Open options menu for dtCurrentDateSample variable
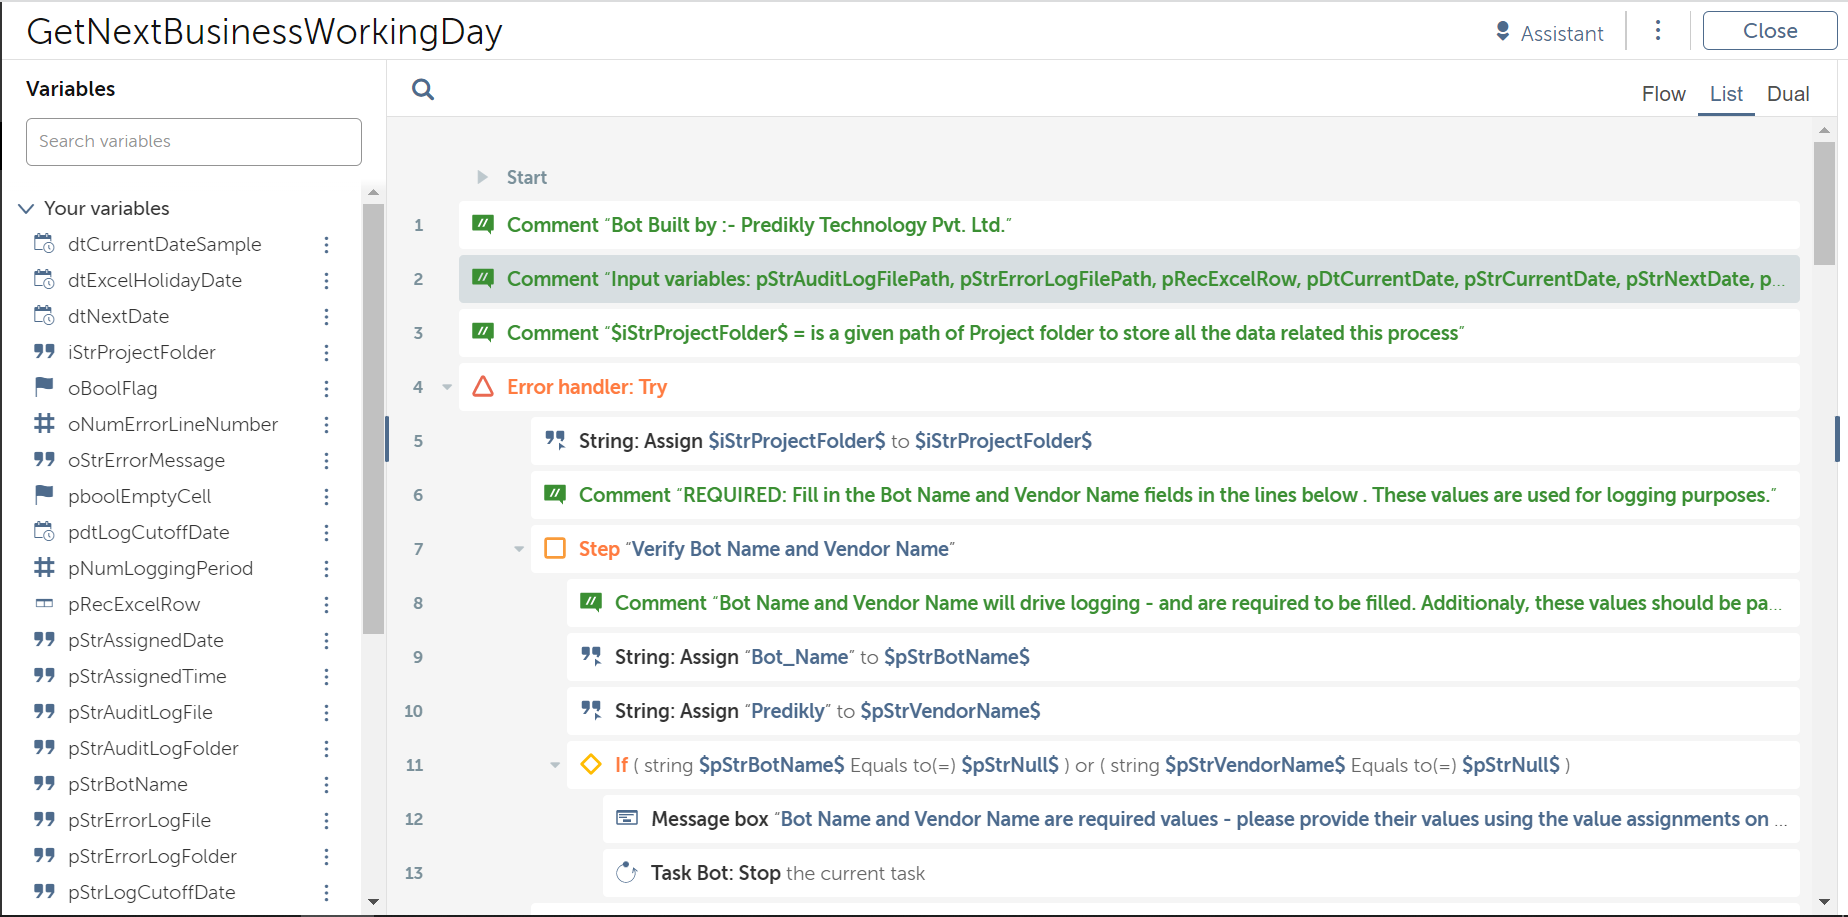 coord(326,245)
